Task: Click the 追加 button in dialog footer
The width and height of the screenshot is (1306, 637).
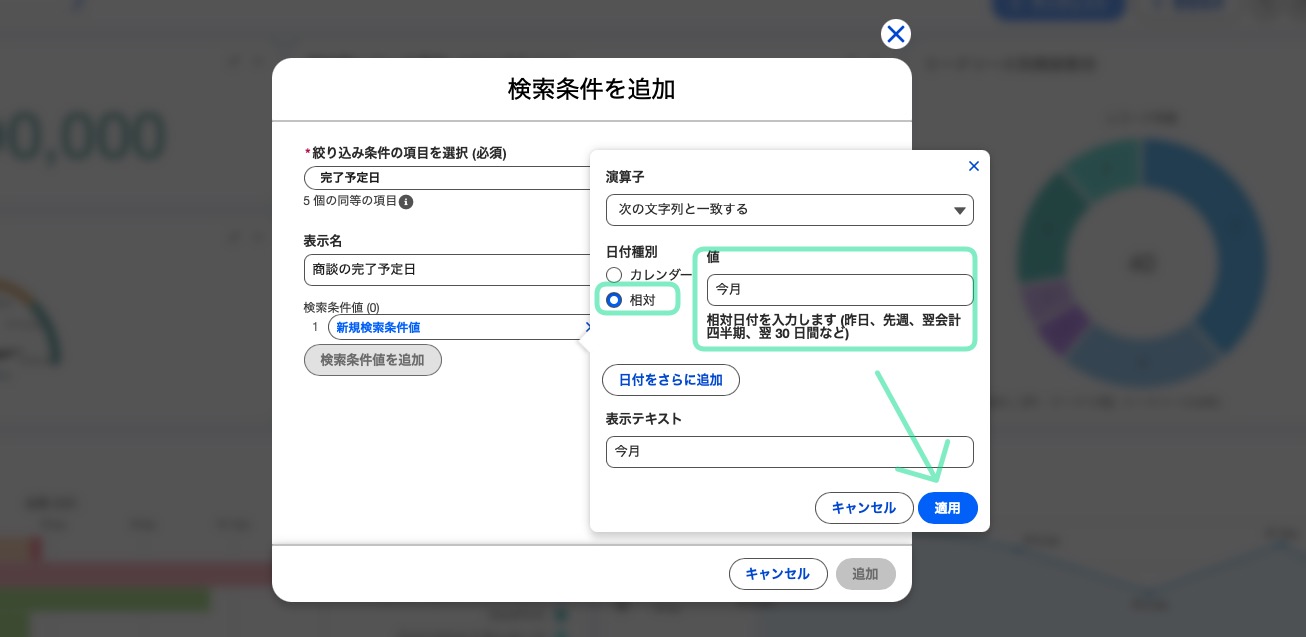Action: [x=865, y=574]
